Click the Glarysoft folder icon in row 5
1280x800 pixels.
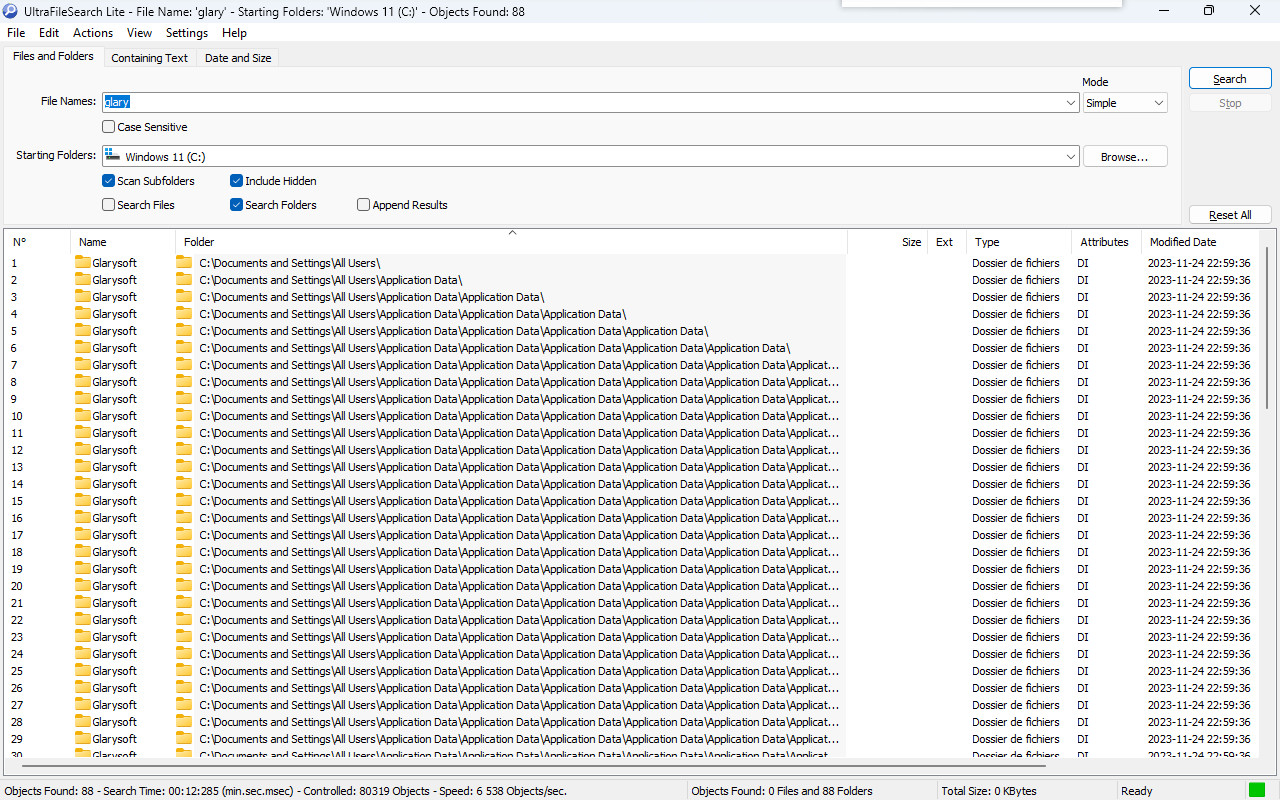tap(83, 331)
